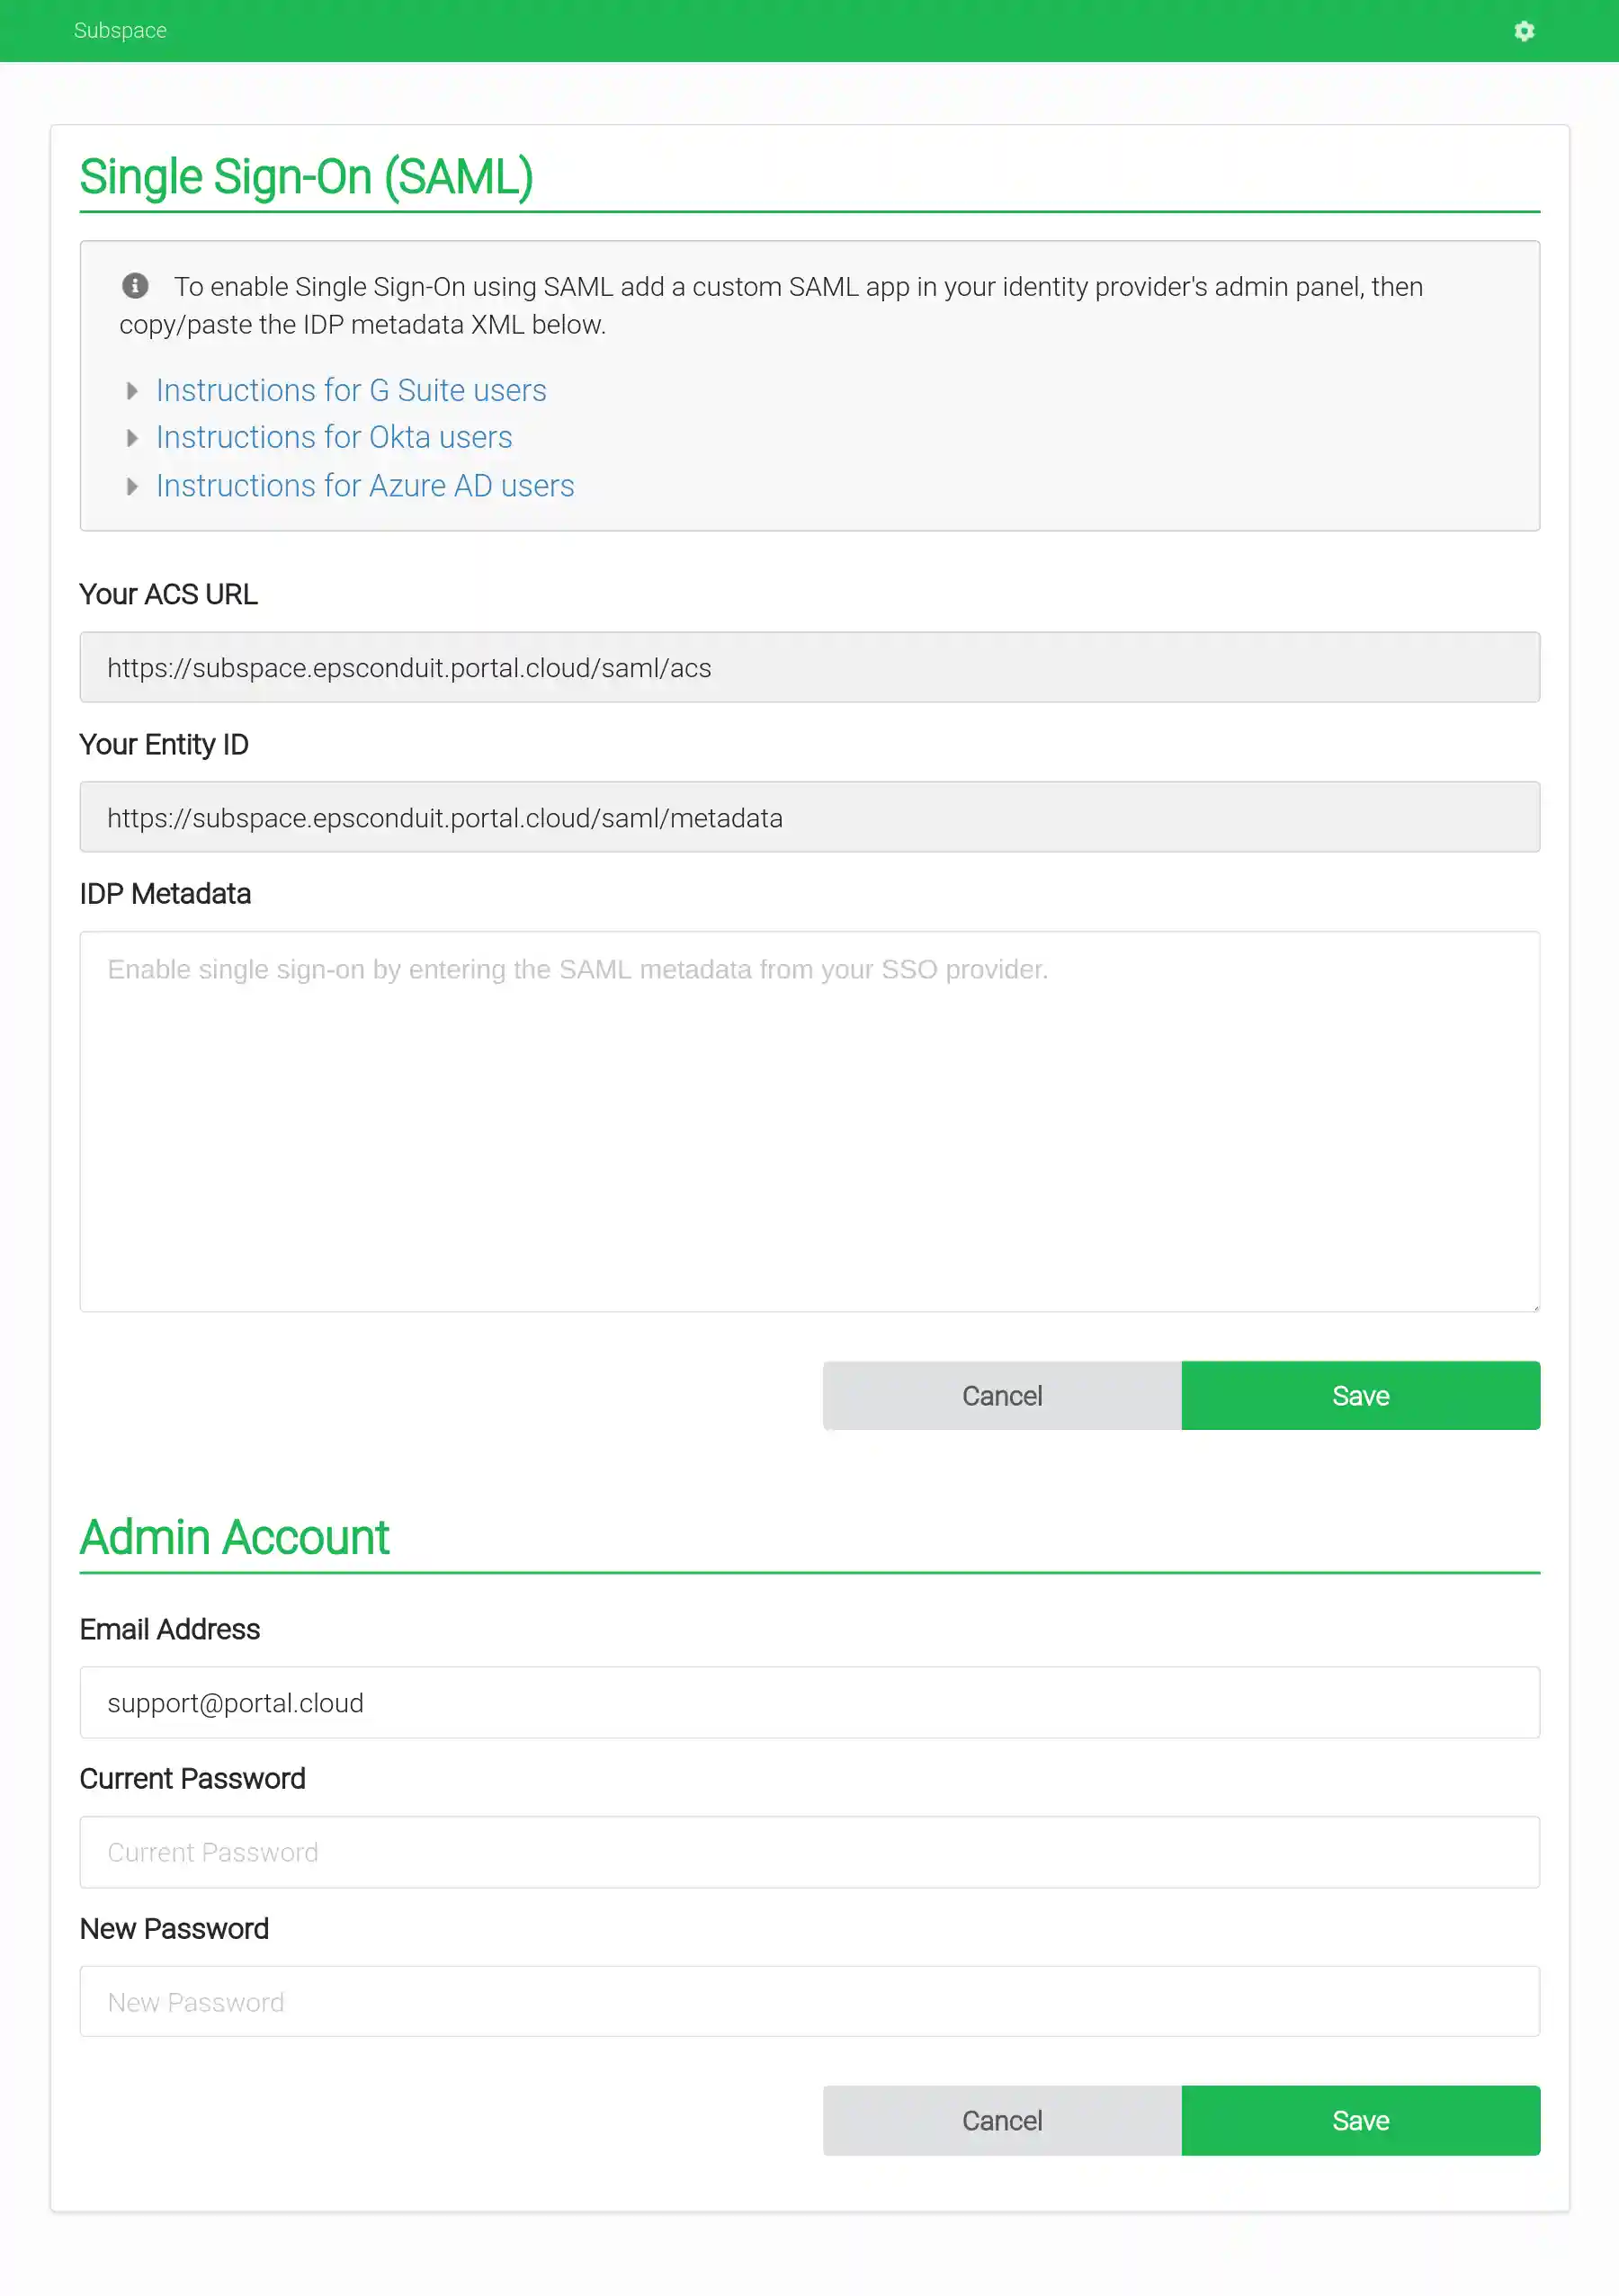The image size is (1619, 2296).
Task: Expand Instructions for Azure AD users
Action: point(133,487)
